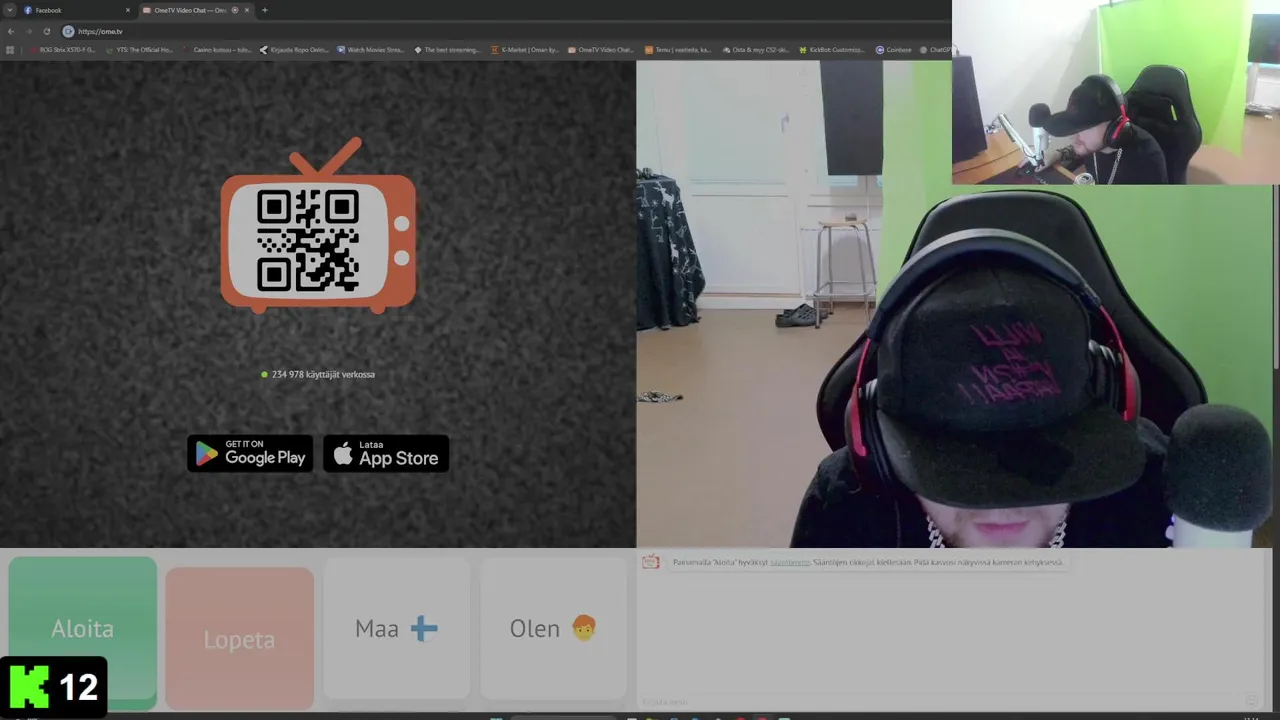1280x720 pixels.
Task: Open the Watch Movies Strea... bookmark
Action: (371, 50)
